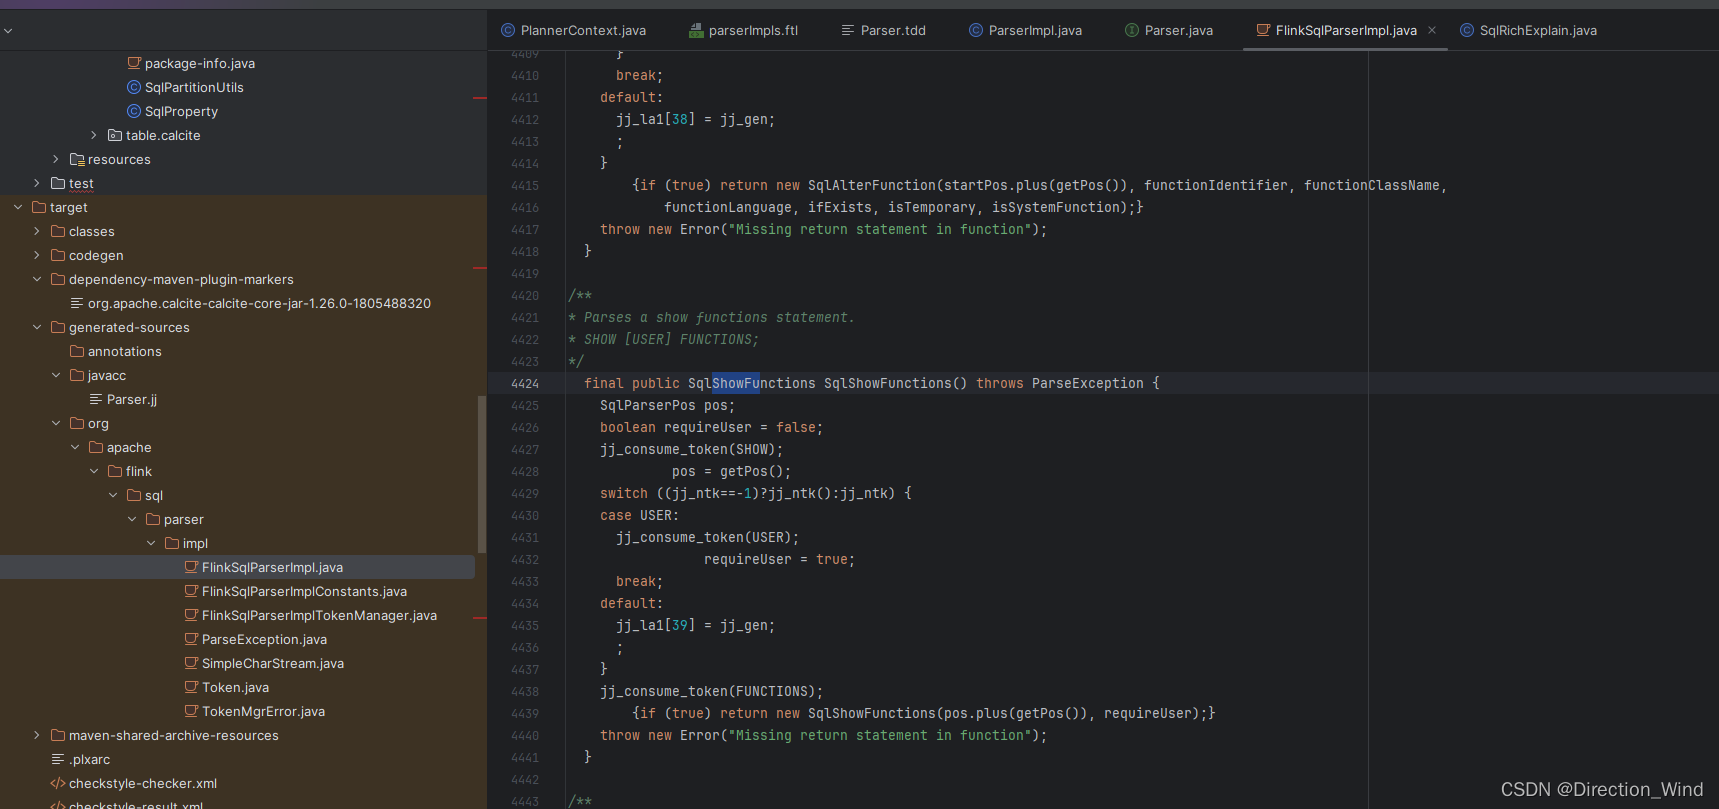
Task: Select SimpleCharStream.java in project tree
Action: point(273,663)
